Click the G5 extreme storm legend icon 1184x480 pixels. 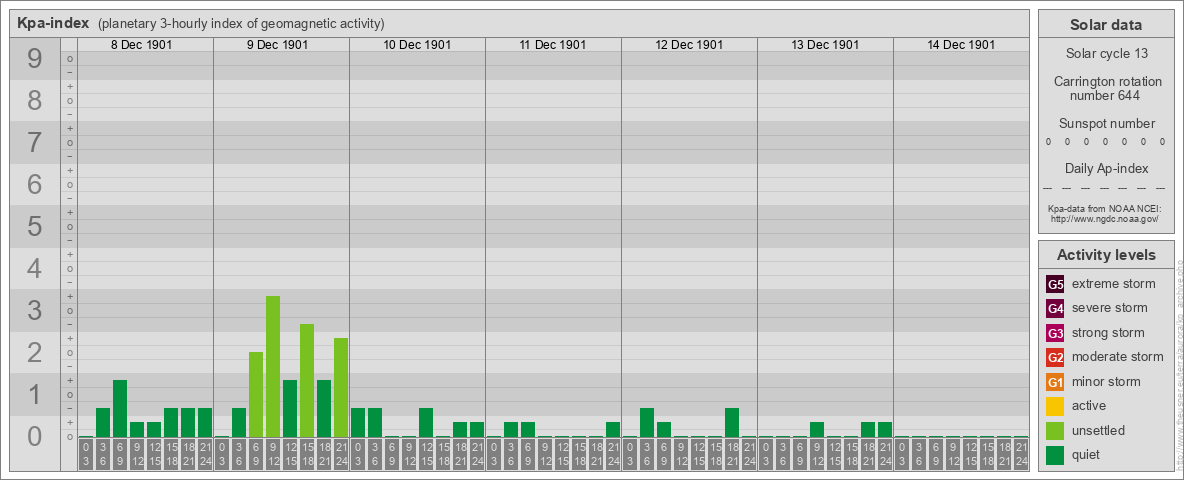coord(1055,285)
